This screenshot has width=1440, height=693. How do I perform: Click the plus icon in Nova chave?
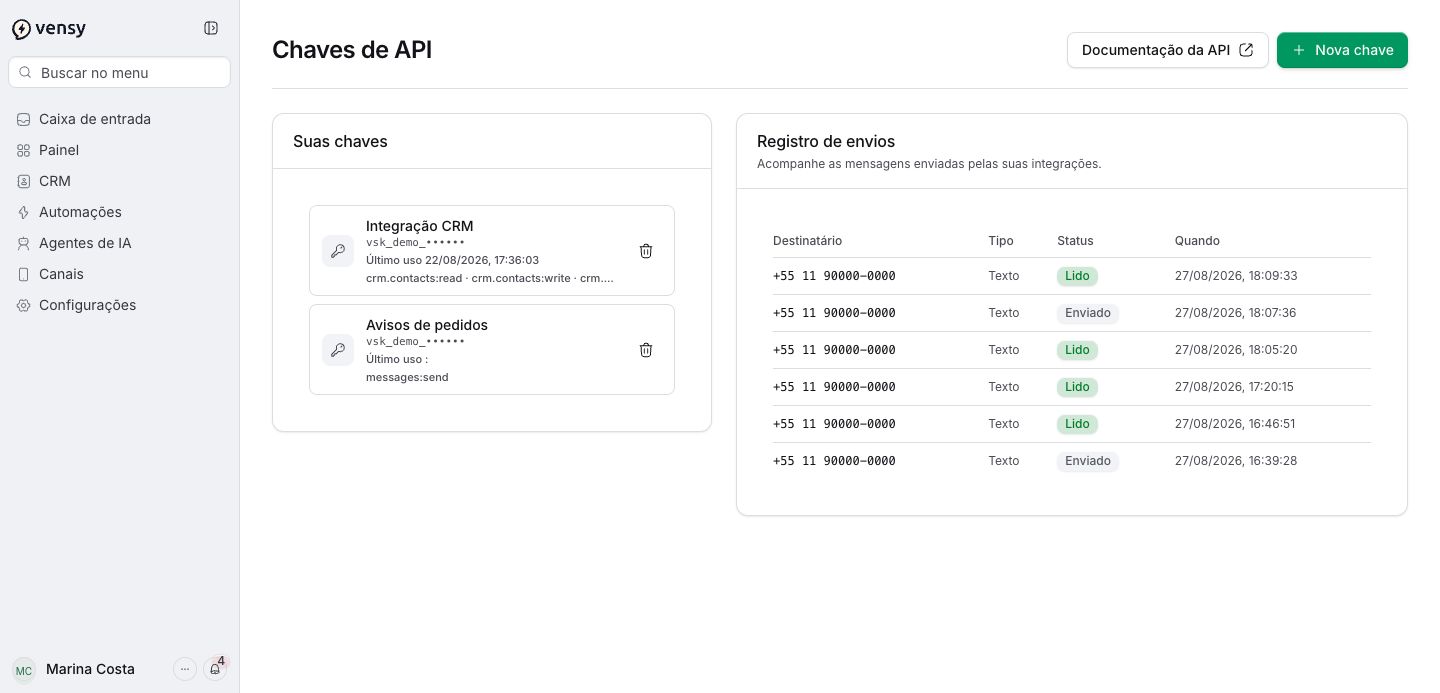(1299, 50)
